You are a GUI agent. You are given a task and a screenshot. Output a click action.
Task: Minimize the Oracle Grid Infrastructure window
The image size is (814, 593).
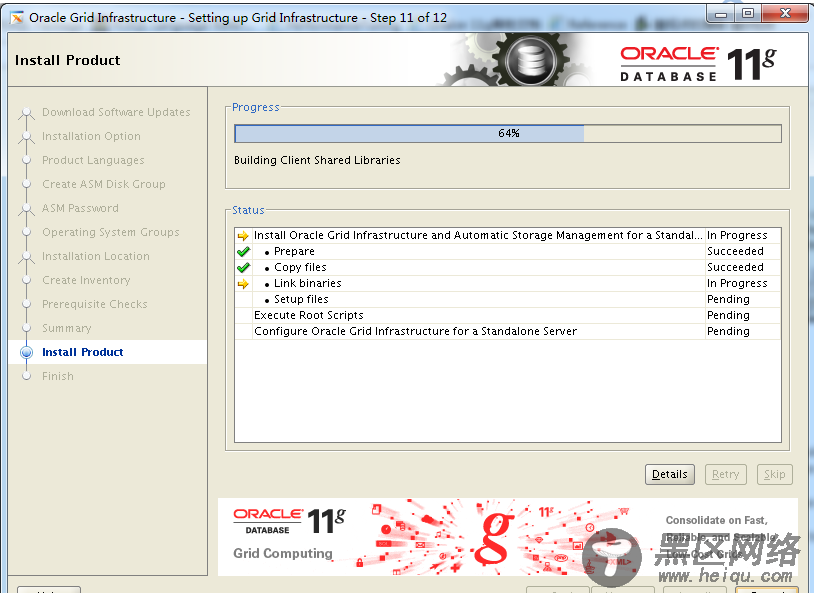click(x=721, y=14)
